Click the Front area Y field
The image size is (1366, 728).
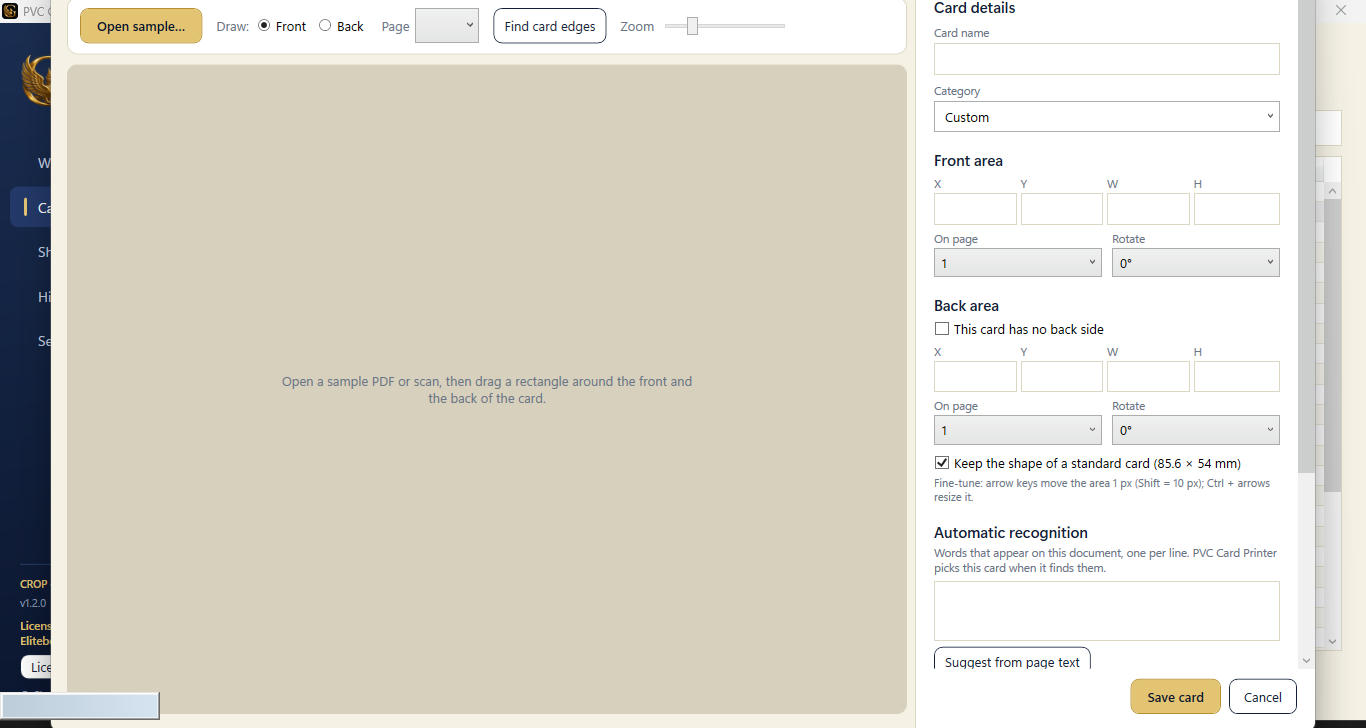[1062, 209]
